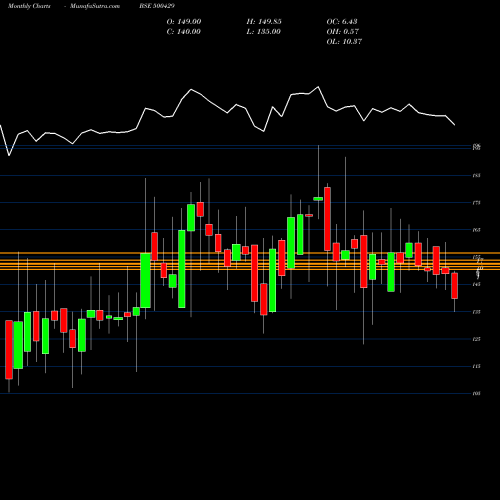The width and height of the screenshot is (500, 500).
Task: Click the "OC: 6.43" value
Action: 342,22
